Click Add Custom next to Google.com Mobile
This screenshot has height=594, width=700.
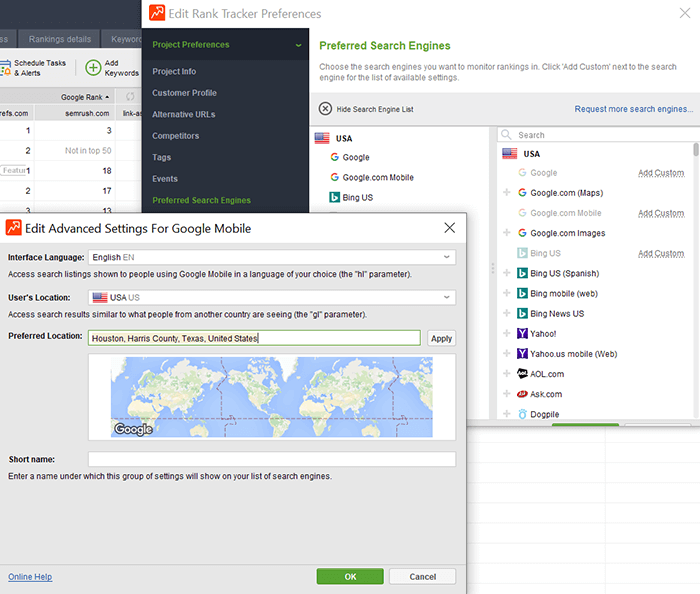661,213
